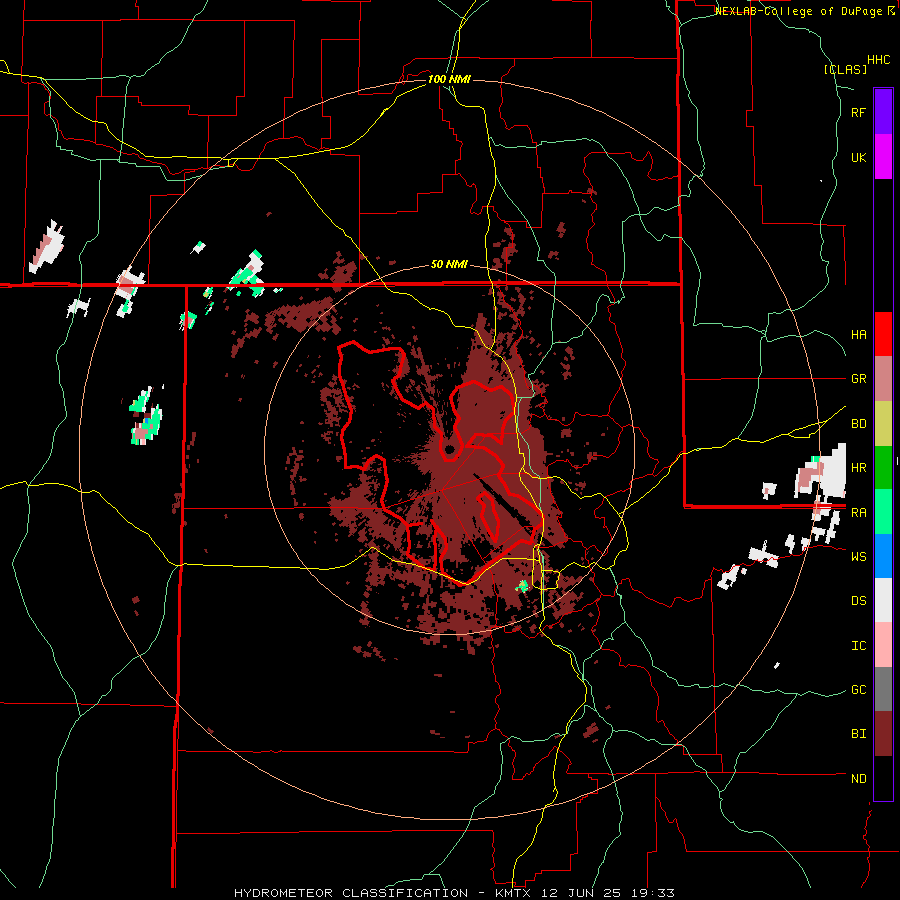Click the RA legend label

(858, 513)
